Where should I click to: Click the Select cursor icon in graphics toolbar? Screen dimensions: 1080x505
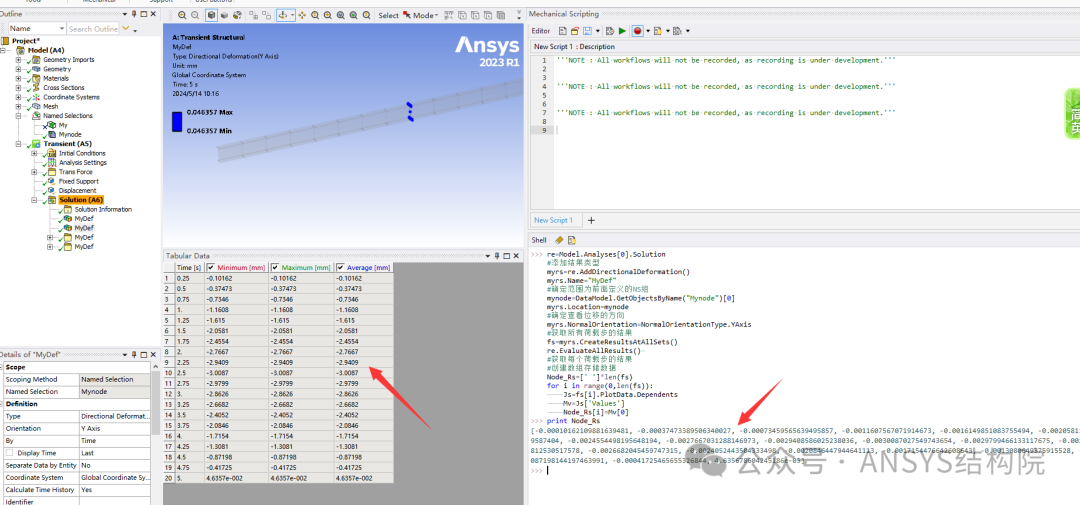coord(406,15)
